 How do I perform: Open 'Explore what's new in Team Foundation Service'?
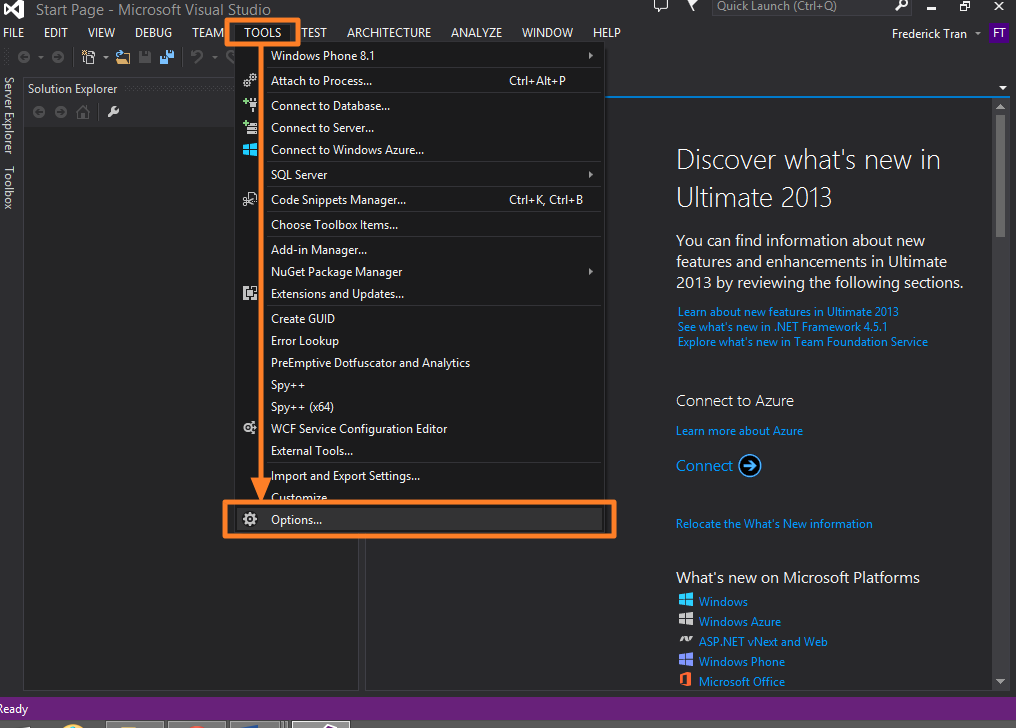tap(803, 342)
